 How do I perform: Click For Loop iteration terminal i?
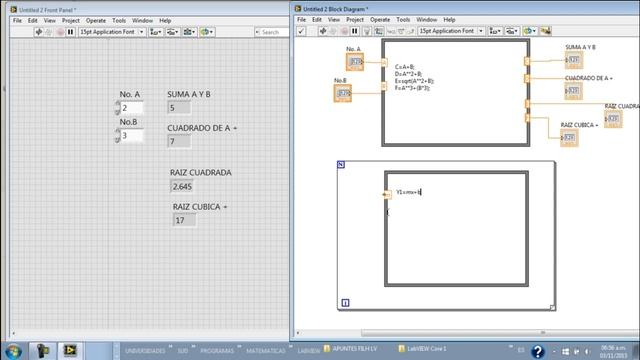(x=345, y=303)
